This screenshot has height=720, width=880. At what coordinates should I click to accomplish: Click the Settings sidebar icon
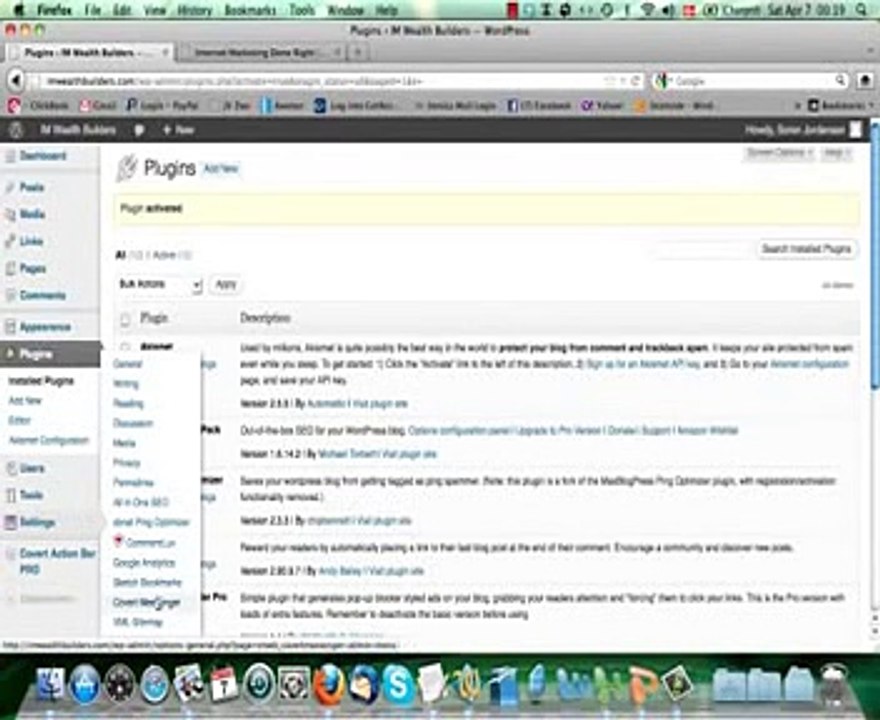point(11,522)
